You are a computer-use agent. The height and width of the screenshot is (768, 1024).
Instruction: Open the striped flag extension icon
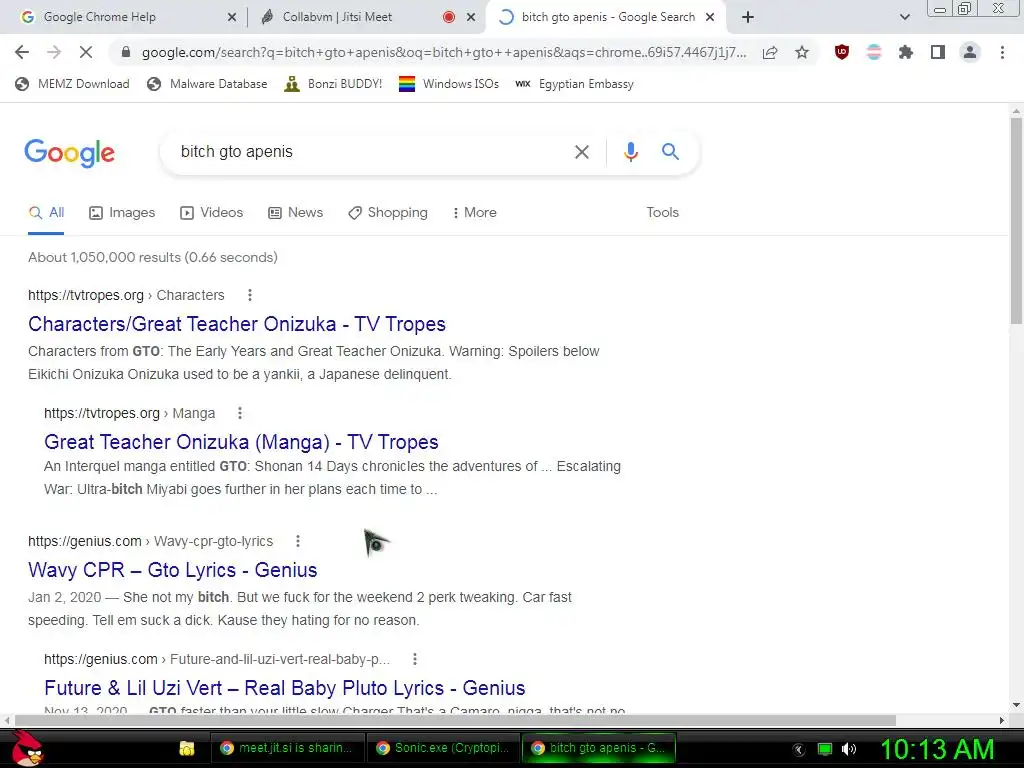pyautogui.click(x=874, y=52)
